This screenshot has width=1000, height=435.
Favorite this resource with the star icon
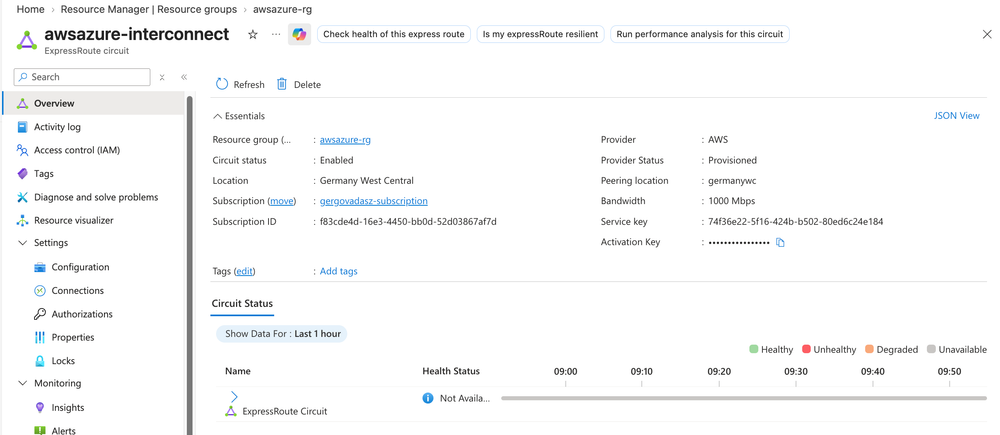pos(253,34)
